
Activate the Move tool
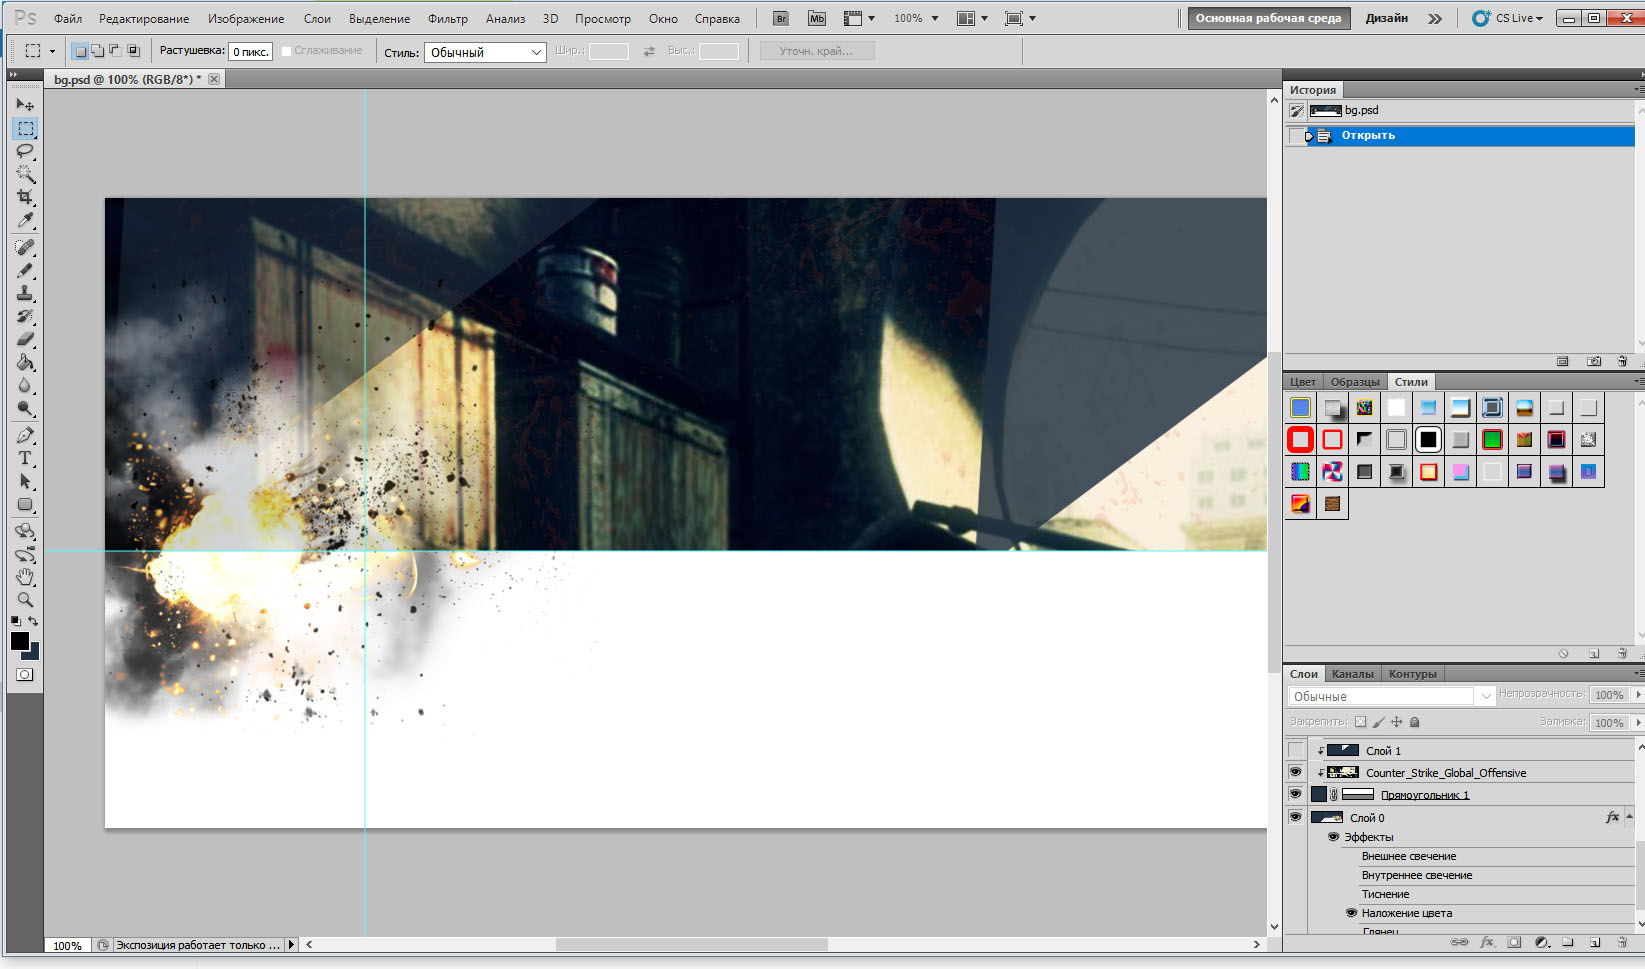(x=25, y=104)
